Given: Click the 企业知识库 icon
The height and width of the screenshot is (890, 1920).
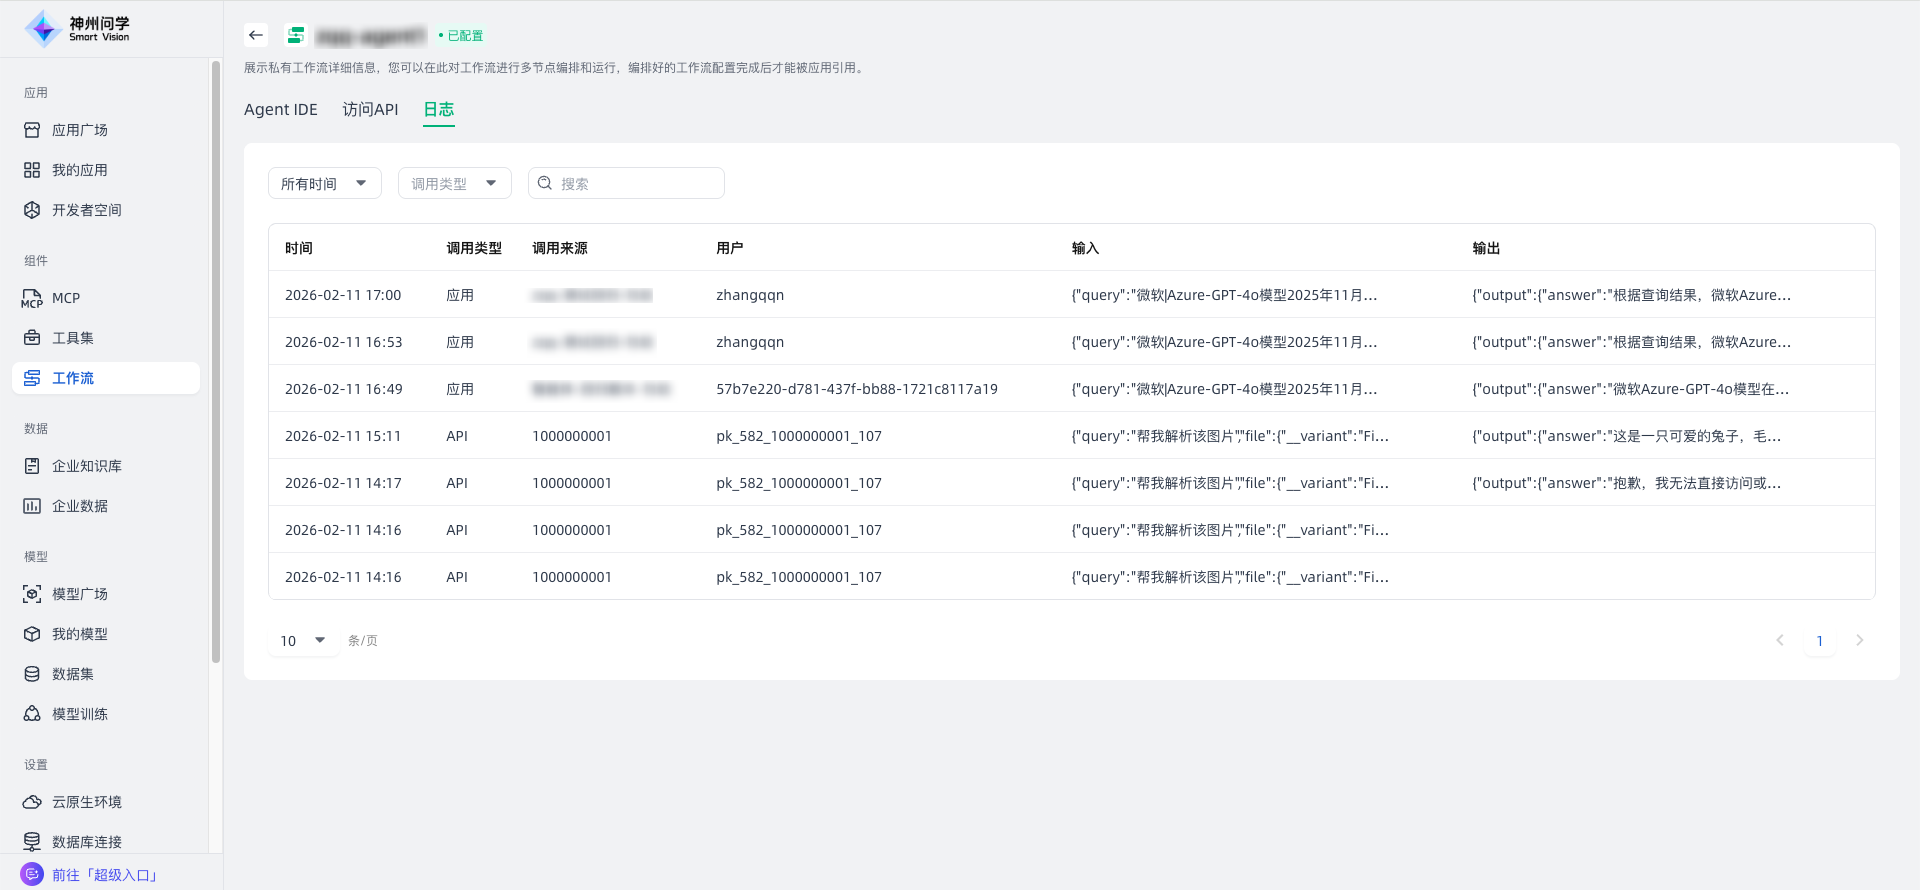Looking at the screenshot, I should click(32, 466).
